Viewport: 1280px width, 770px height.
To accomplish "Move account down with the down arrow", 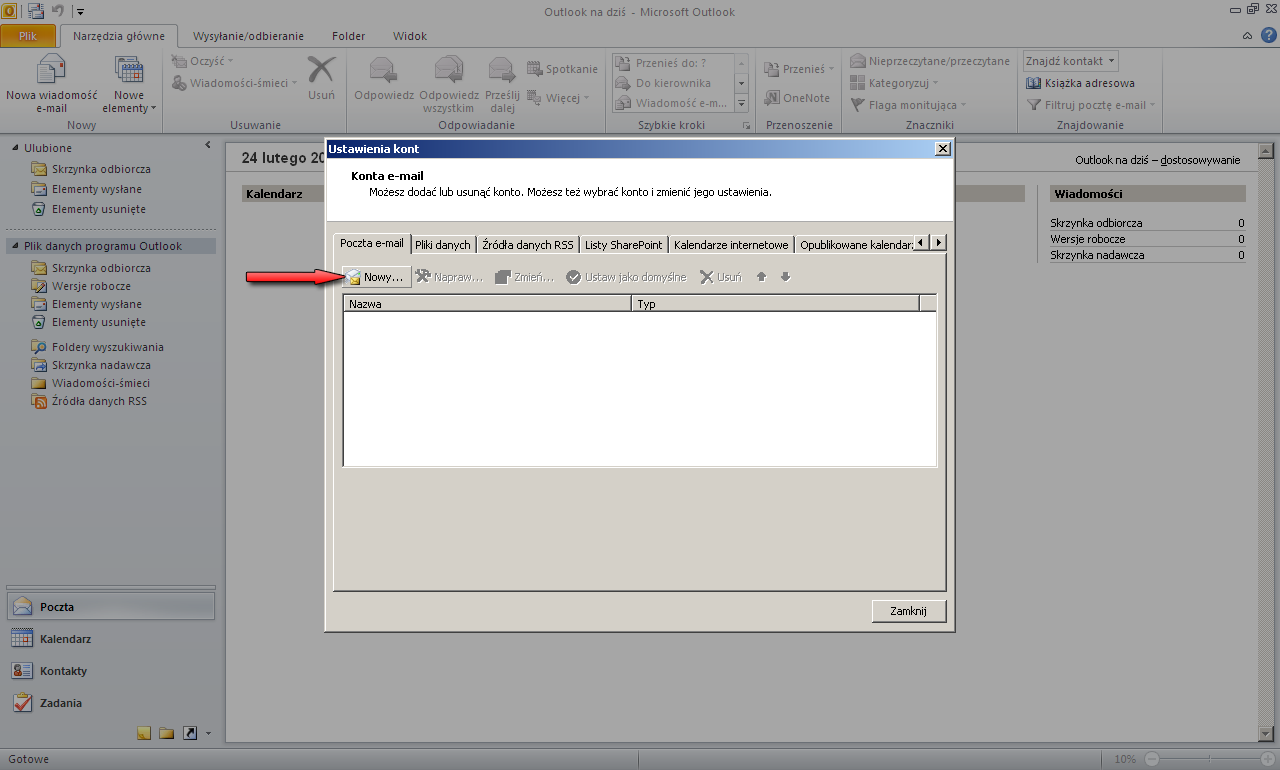I will tap(785, 277).
